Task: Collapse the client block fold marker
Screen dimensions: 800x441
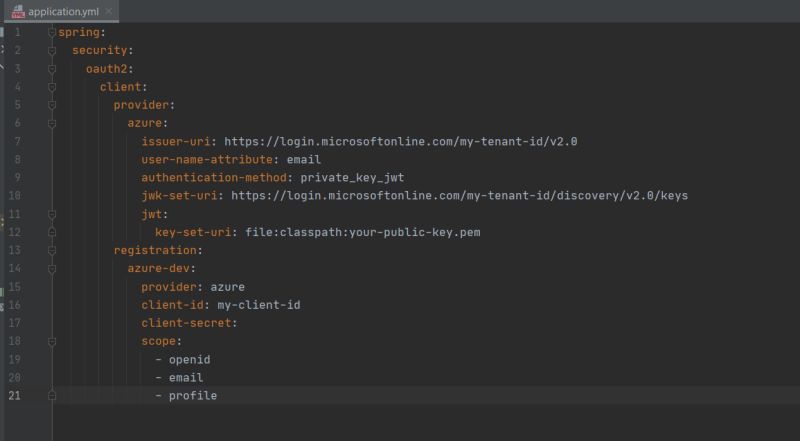Action: [52, 87]
